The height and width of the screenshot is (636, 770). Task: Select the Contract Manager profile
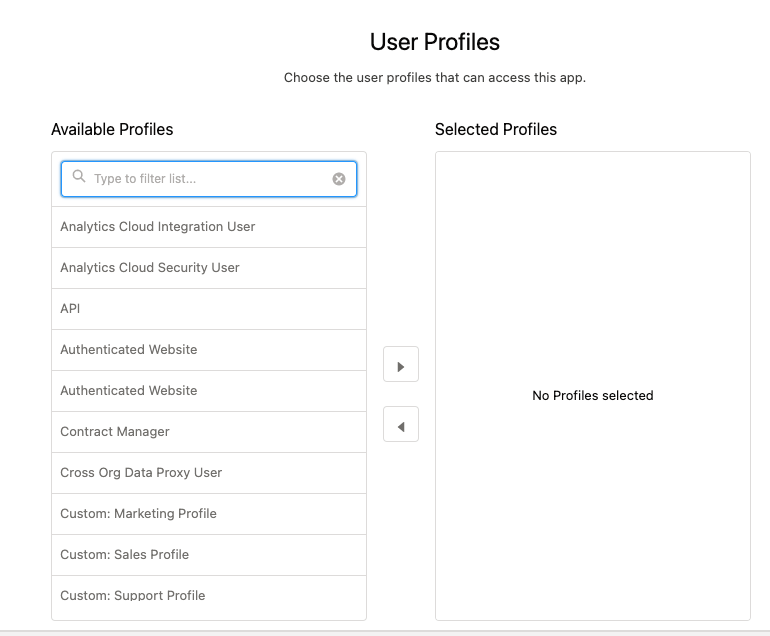[115, 432]
